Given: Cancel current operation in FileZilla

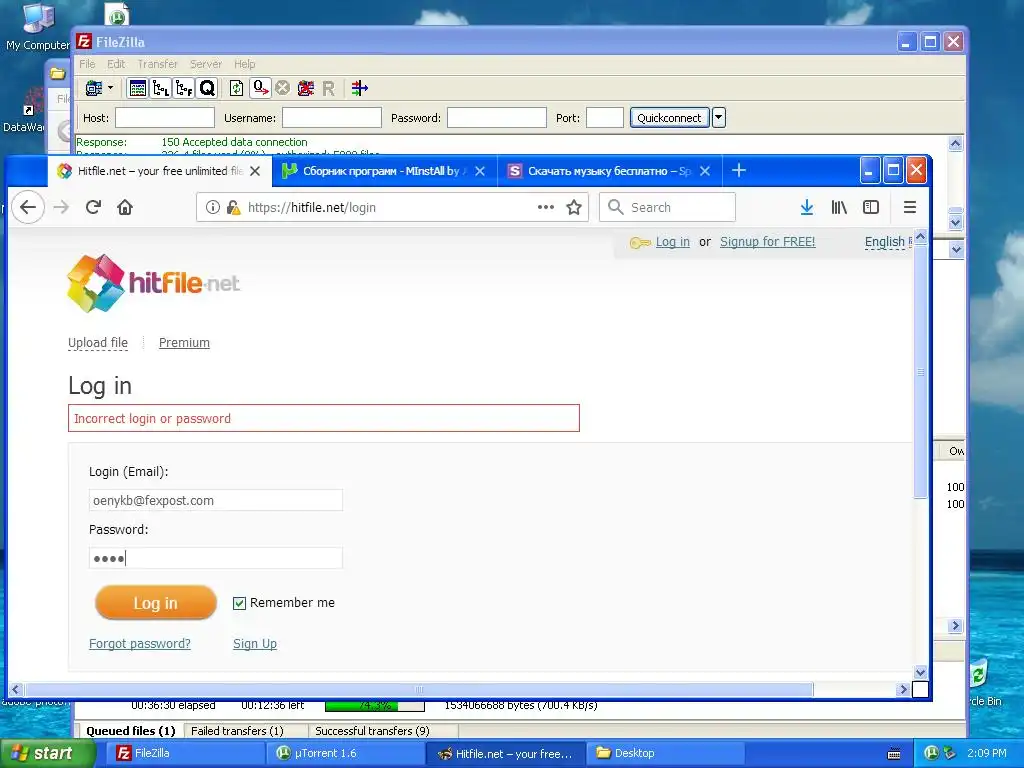Looking at the screenshot, I should [282, 88].
